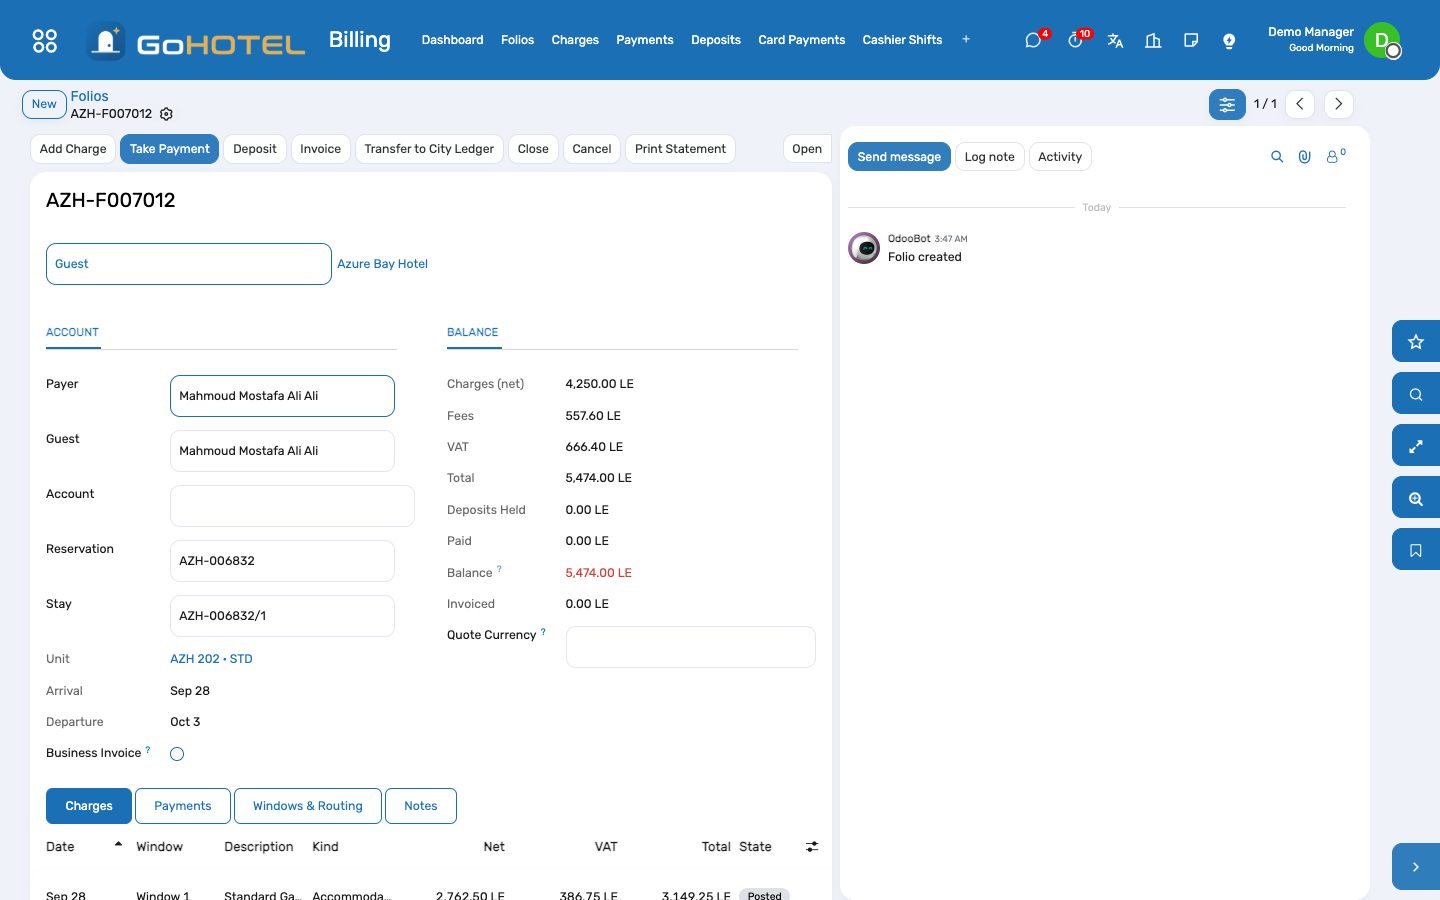Open the activities clock icon

coord(1075,41)
